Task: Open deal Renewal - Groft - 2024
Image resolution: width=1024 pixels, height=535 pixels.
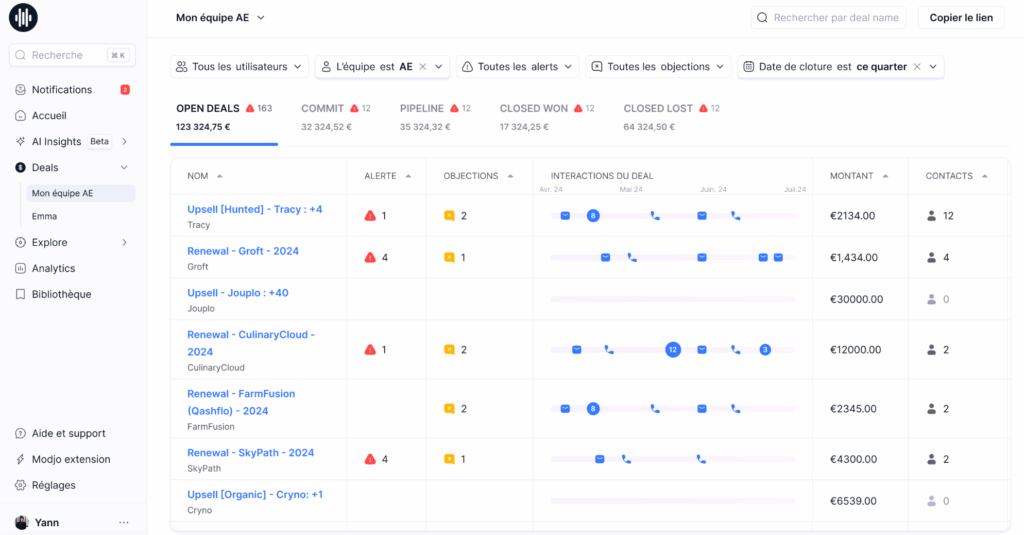Action: click(243, 251)
